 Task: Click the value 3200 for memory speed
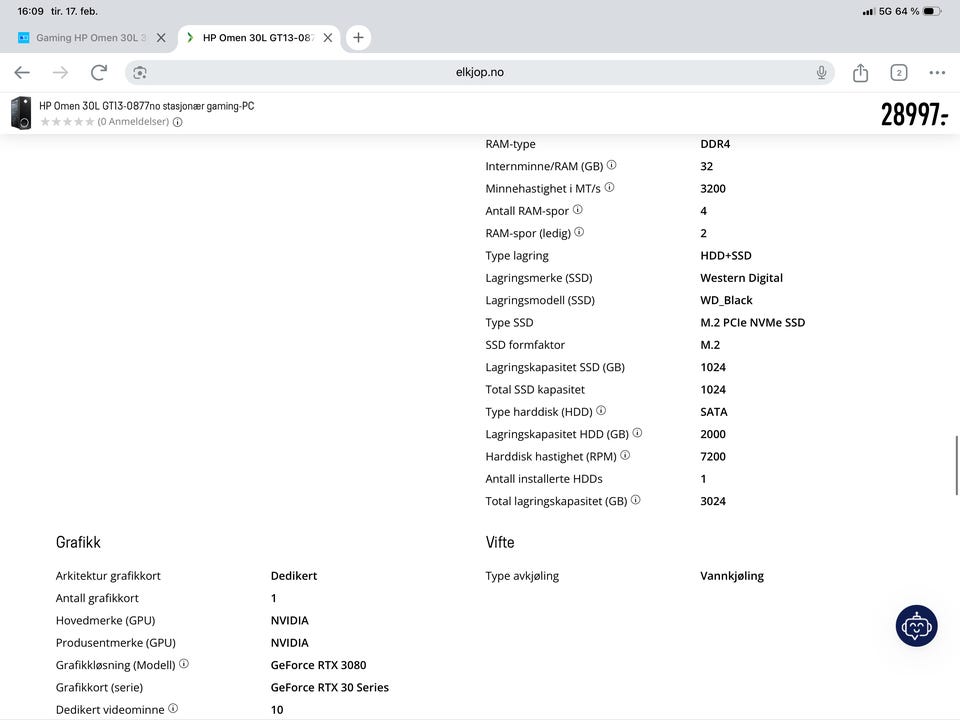click(713, 189)
